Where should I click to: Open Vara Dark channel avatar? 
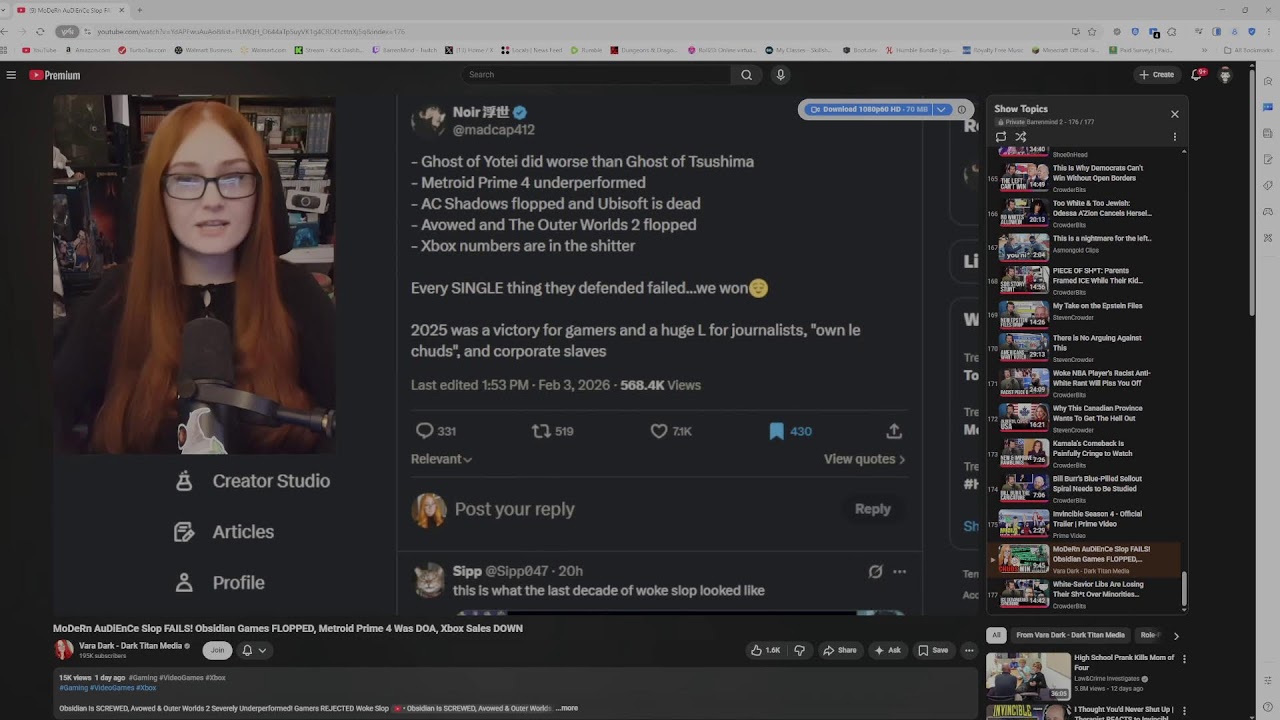[64, 650]
